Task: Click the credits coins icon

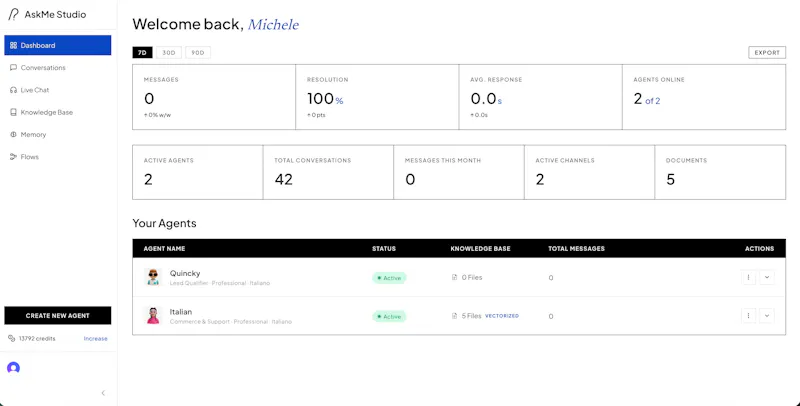Action: coord(12,338)
